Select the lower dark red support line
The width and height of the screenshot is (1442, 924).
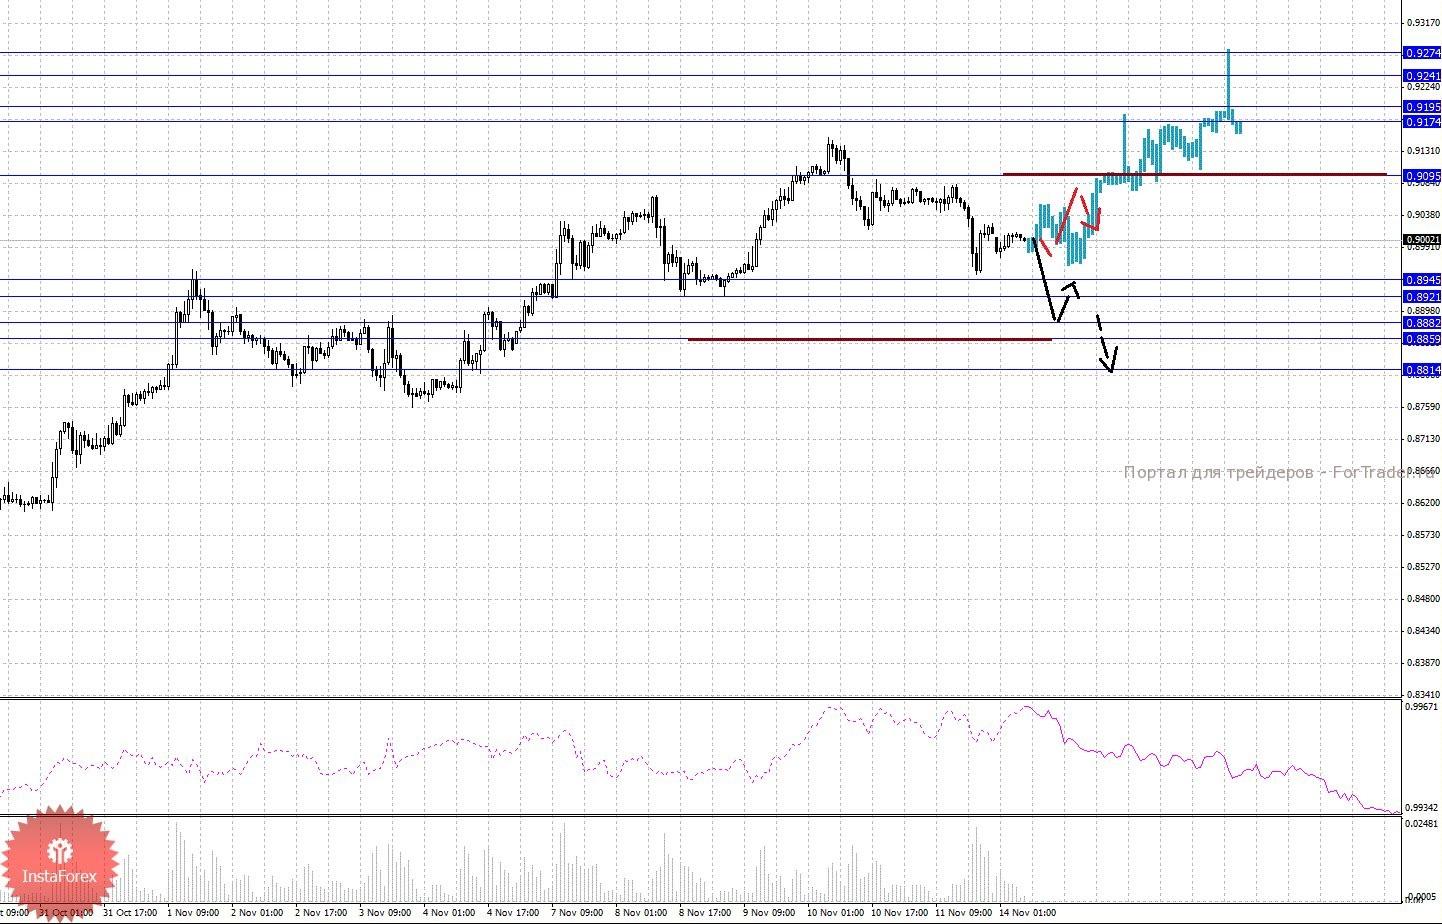point(870,339)
